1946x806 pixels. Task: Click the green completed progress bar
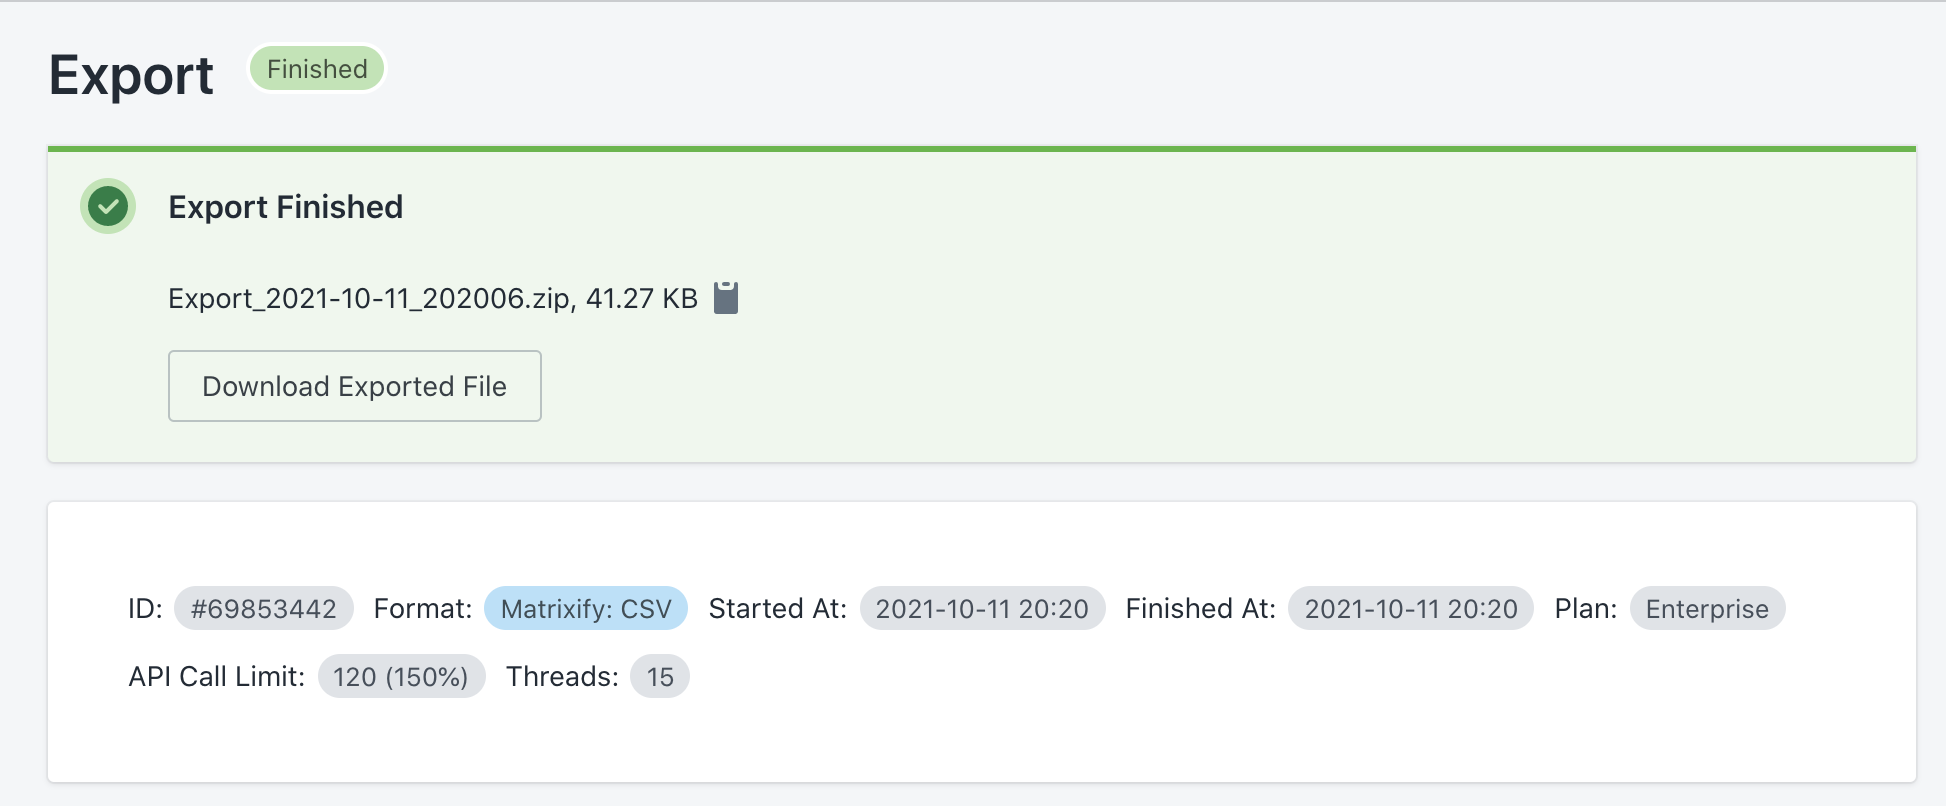click(x=982, y=149)
